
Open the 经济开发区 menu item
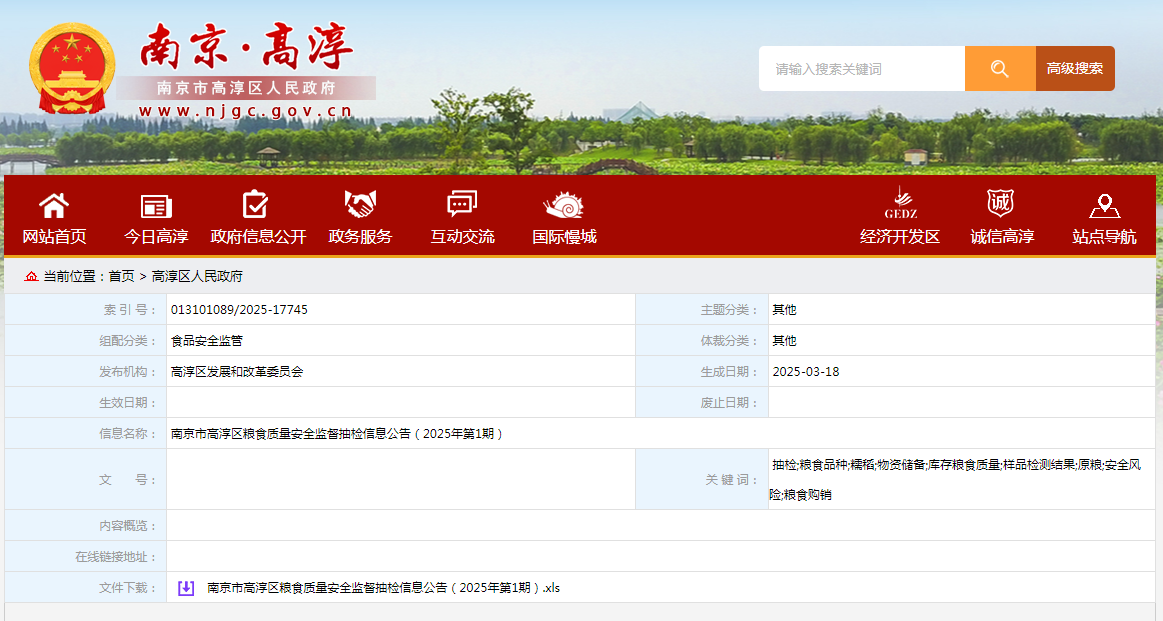(x=900, y=237)
